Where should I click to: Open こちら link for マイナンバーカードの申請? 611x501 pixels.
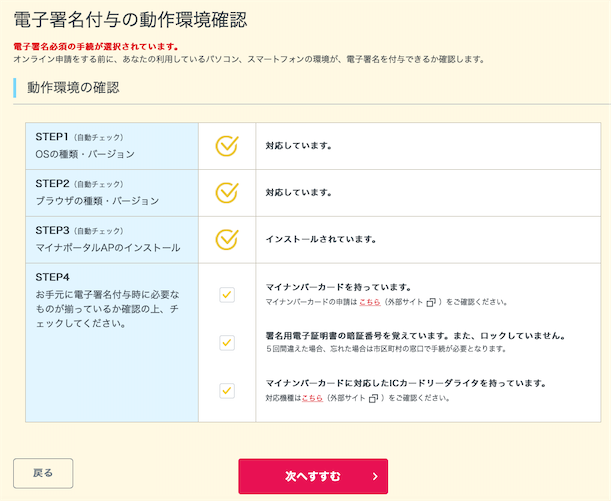[369, 301]
